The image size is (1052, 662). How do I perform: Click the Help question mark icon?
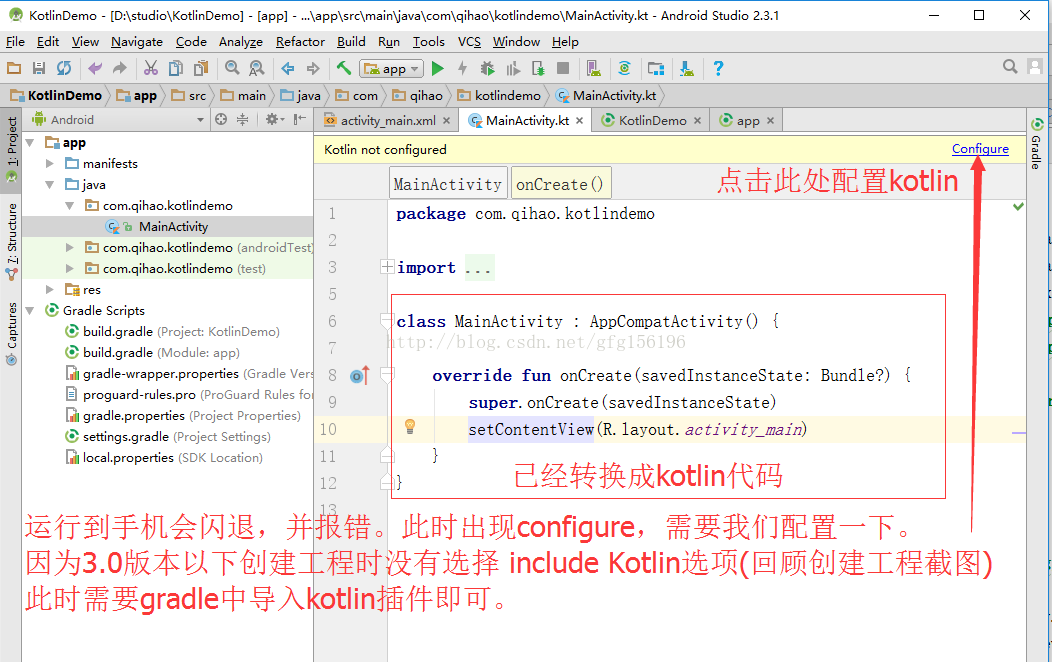coord(718,68)
